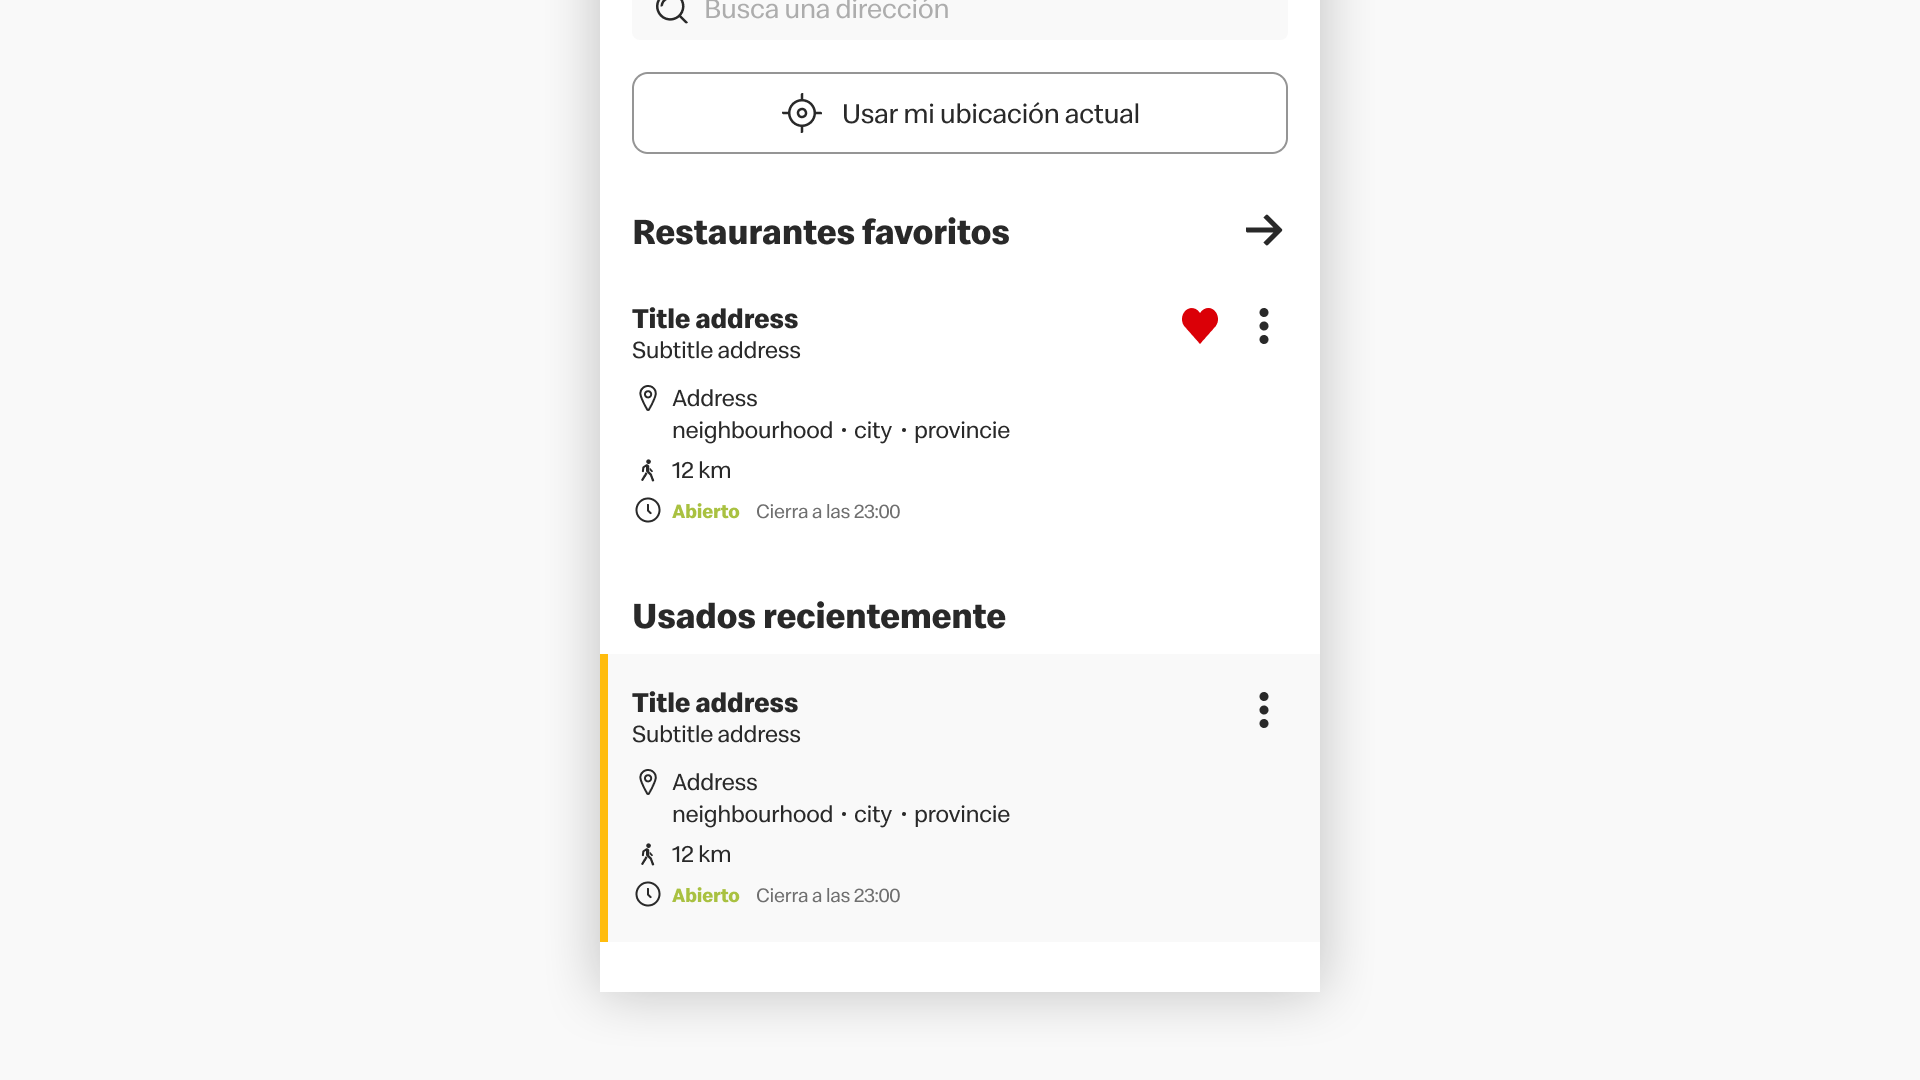Click the walking distance icon in favorites
The width and height of the screenshot is (1920, 1080).
(648, 470)
